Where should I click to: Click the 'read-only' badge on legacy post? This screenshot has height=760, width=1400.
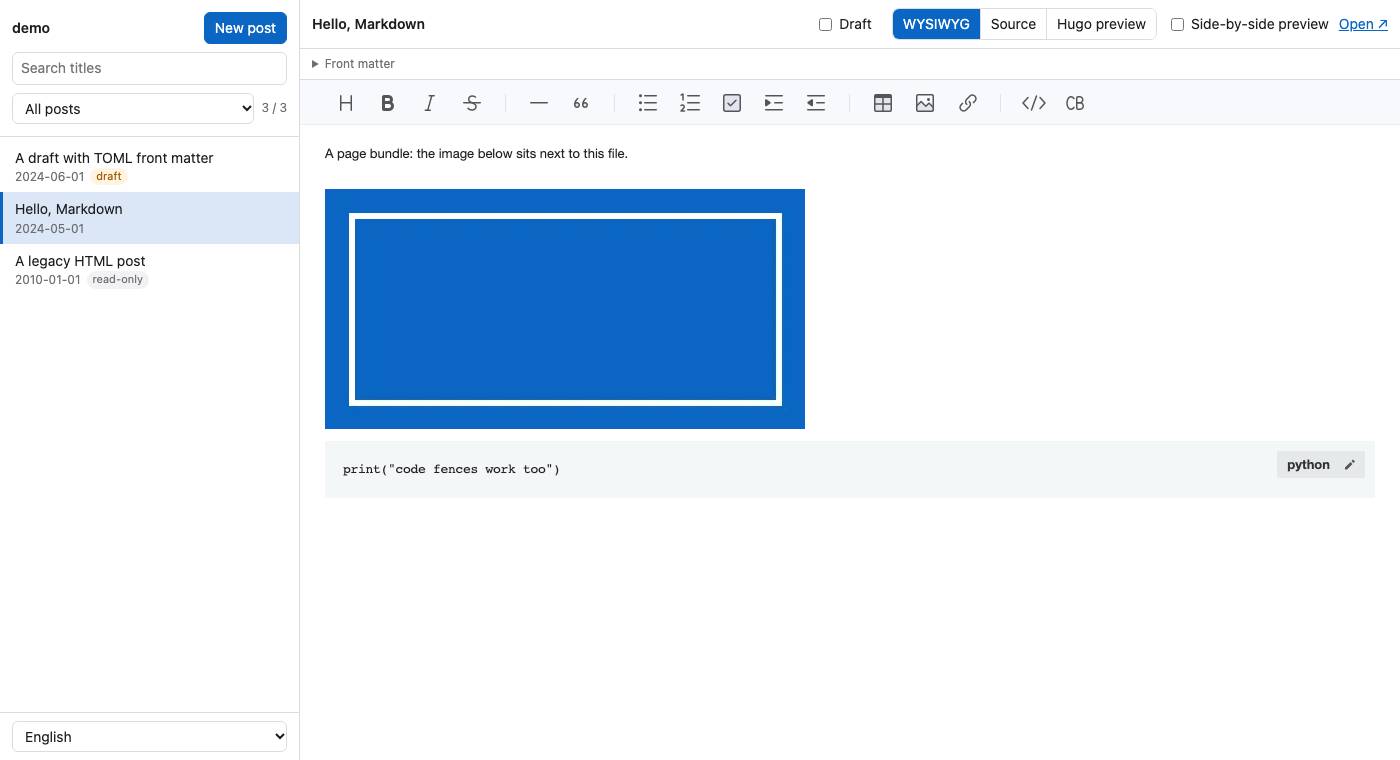(x=118, y=280)
